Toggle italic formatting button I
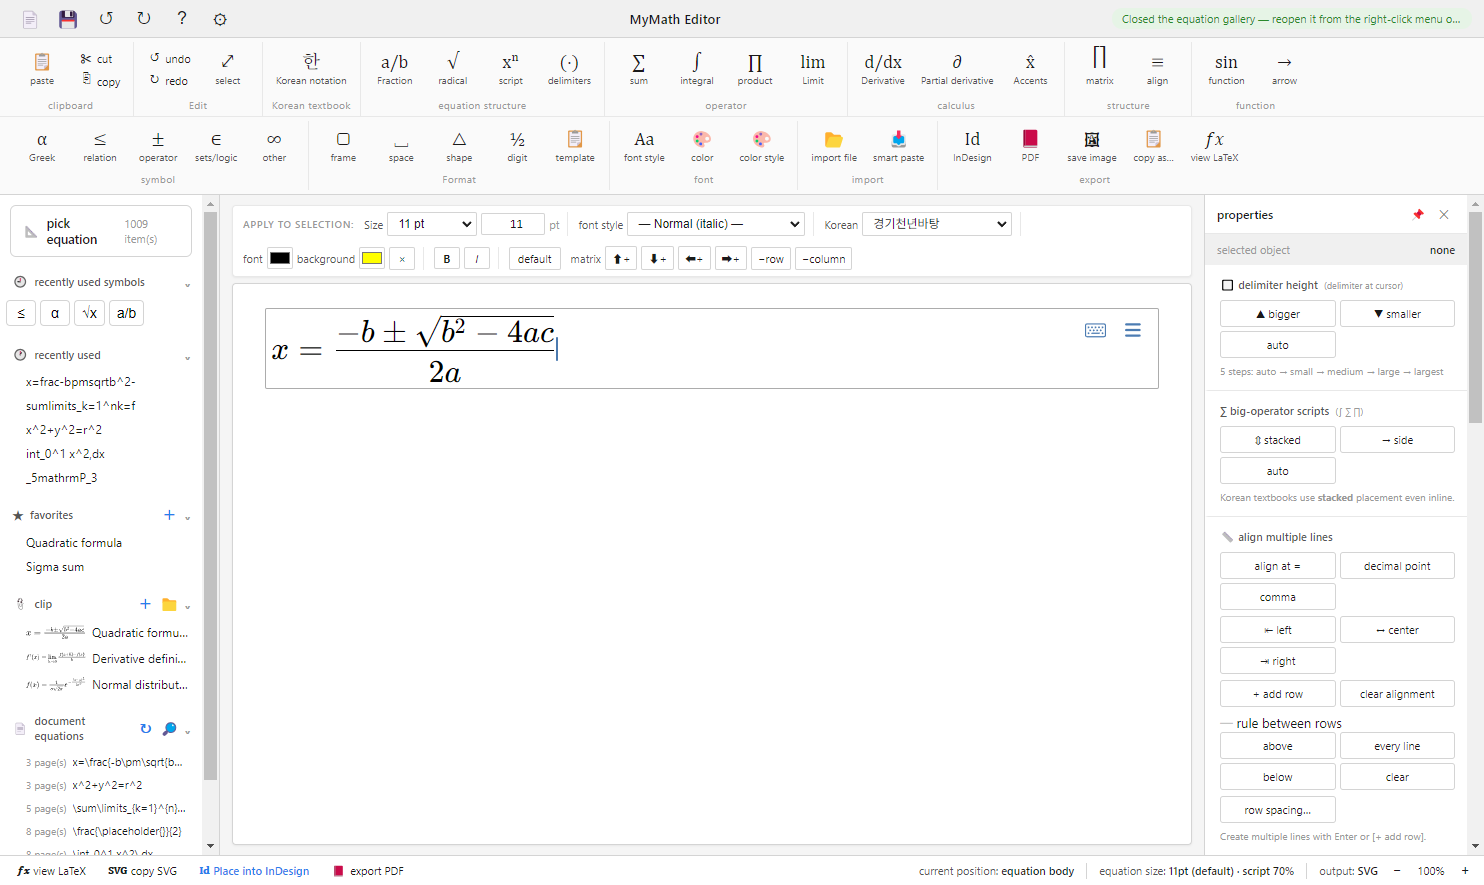The width and height of the screenshot is (1484, 885). click(x=477, y=259)
